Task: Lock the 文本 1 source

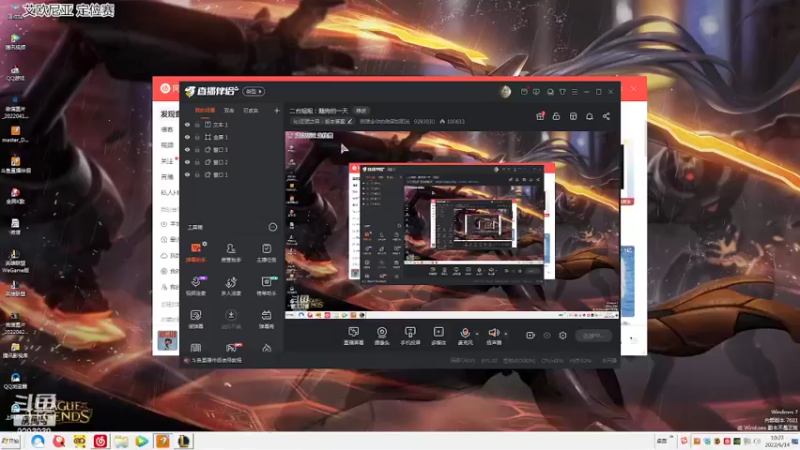Action: pyautogui.click(x=197, y=124)
